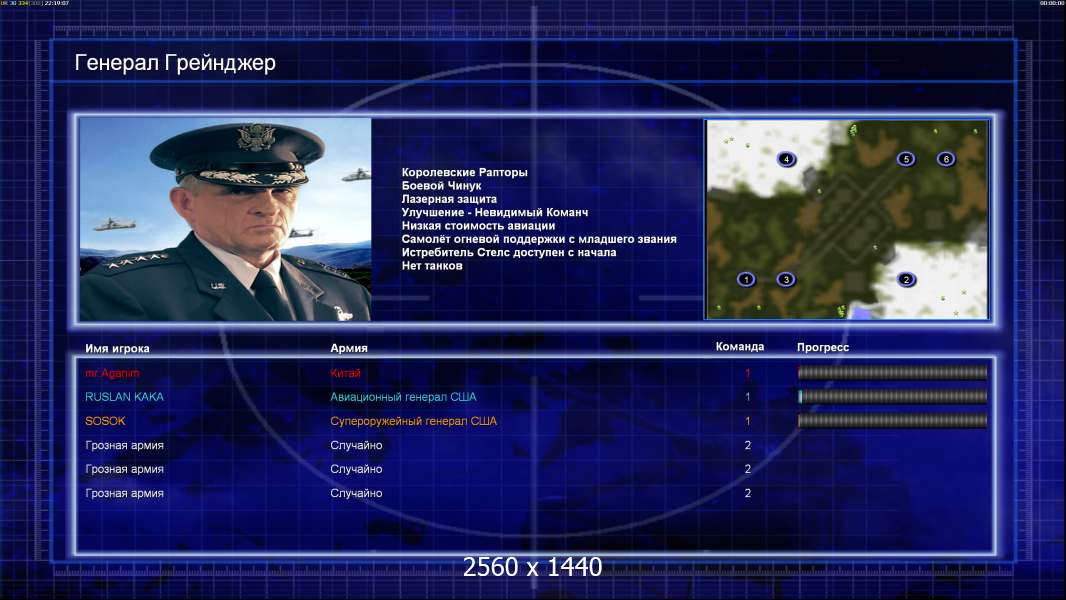This screenshot has width=1066, height=600.
Task: Click player name 'SOSOK'
Action: tap(105, 421)
